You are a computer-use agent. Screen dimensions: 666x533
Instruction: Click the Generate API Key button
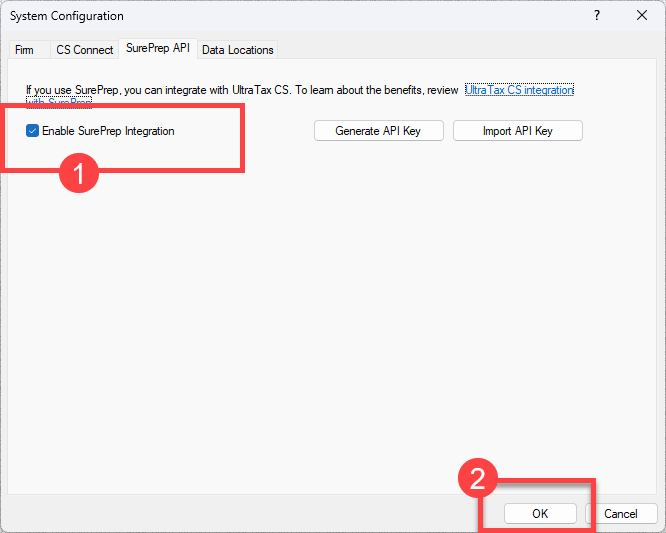tap(378, 131)
